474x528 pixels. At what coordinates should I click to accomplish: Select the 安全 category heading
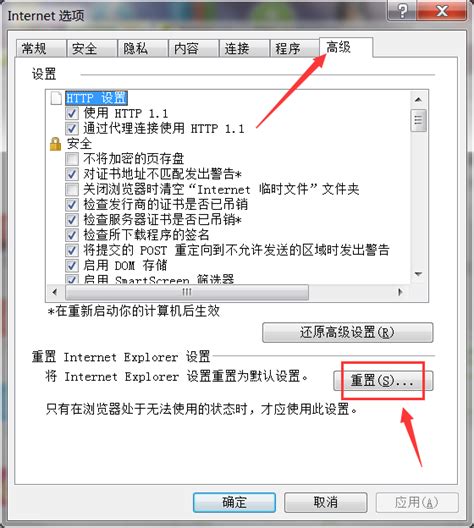pyautogui.click(x=79, y=144)
